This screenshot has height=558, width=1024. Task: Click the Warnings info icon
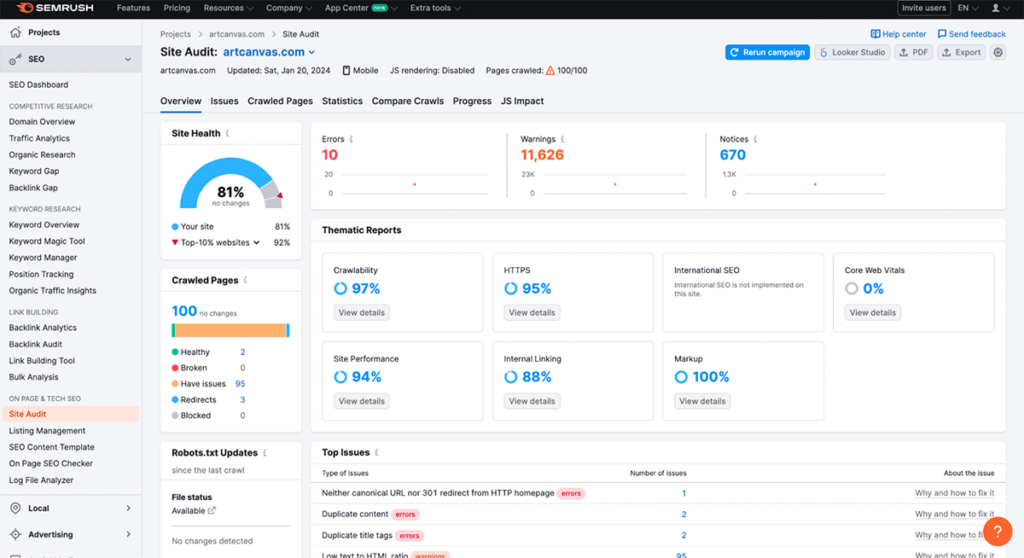click(x=562, y=139)
